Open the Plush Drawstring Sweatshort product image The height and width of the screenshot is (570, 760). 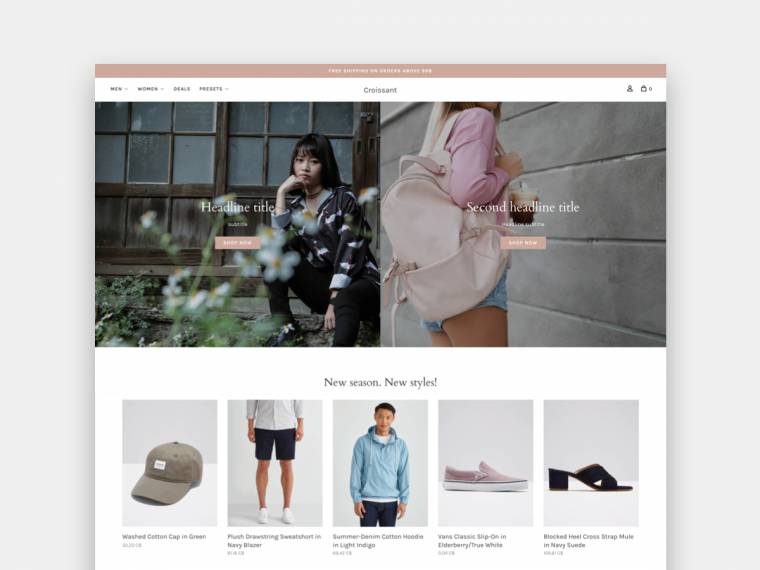tap(275, 463)
